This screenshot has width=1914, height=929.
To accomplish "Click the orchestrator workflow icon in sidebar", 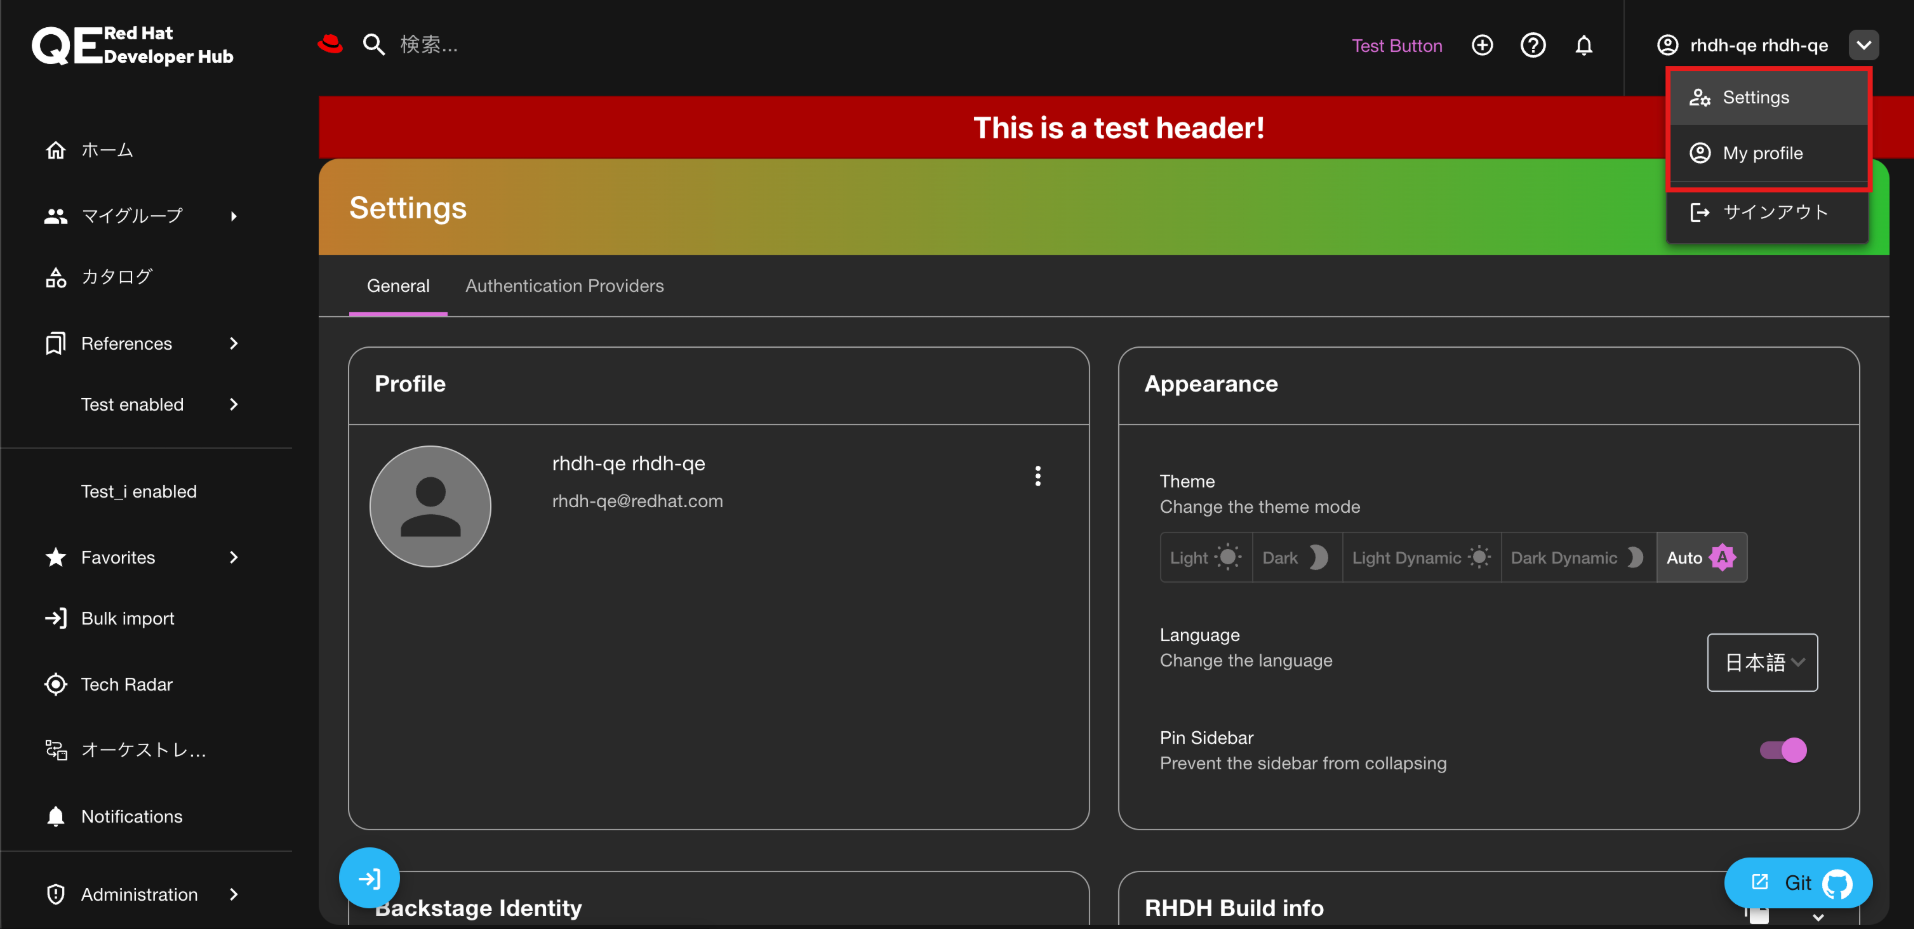I will (56, 750).
